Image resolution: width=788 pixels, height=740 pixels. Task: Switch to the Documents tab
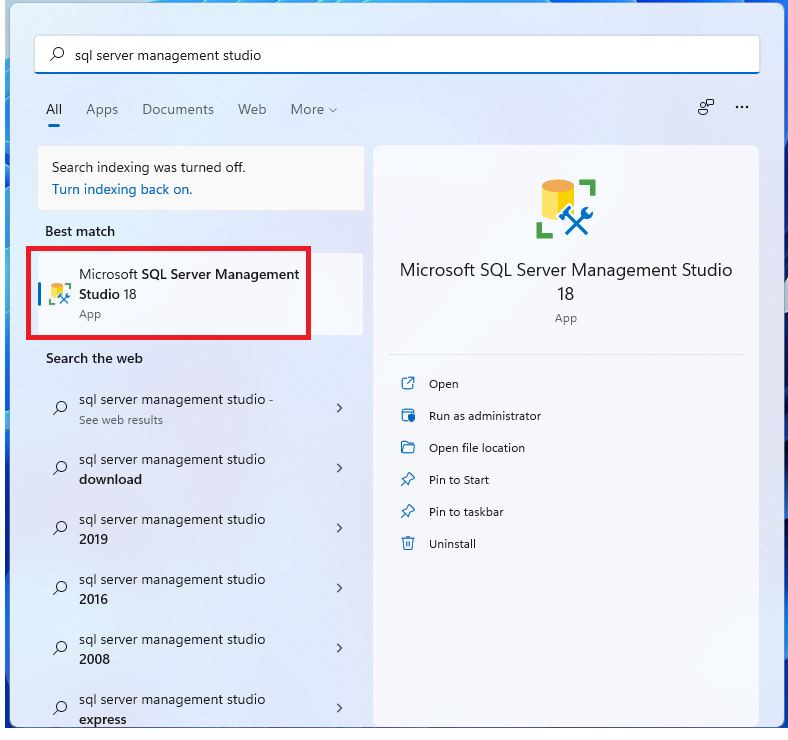click(x=178, y=110)
